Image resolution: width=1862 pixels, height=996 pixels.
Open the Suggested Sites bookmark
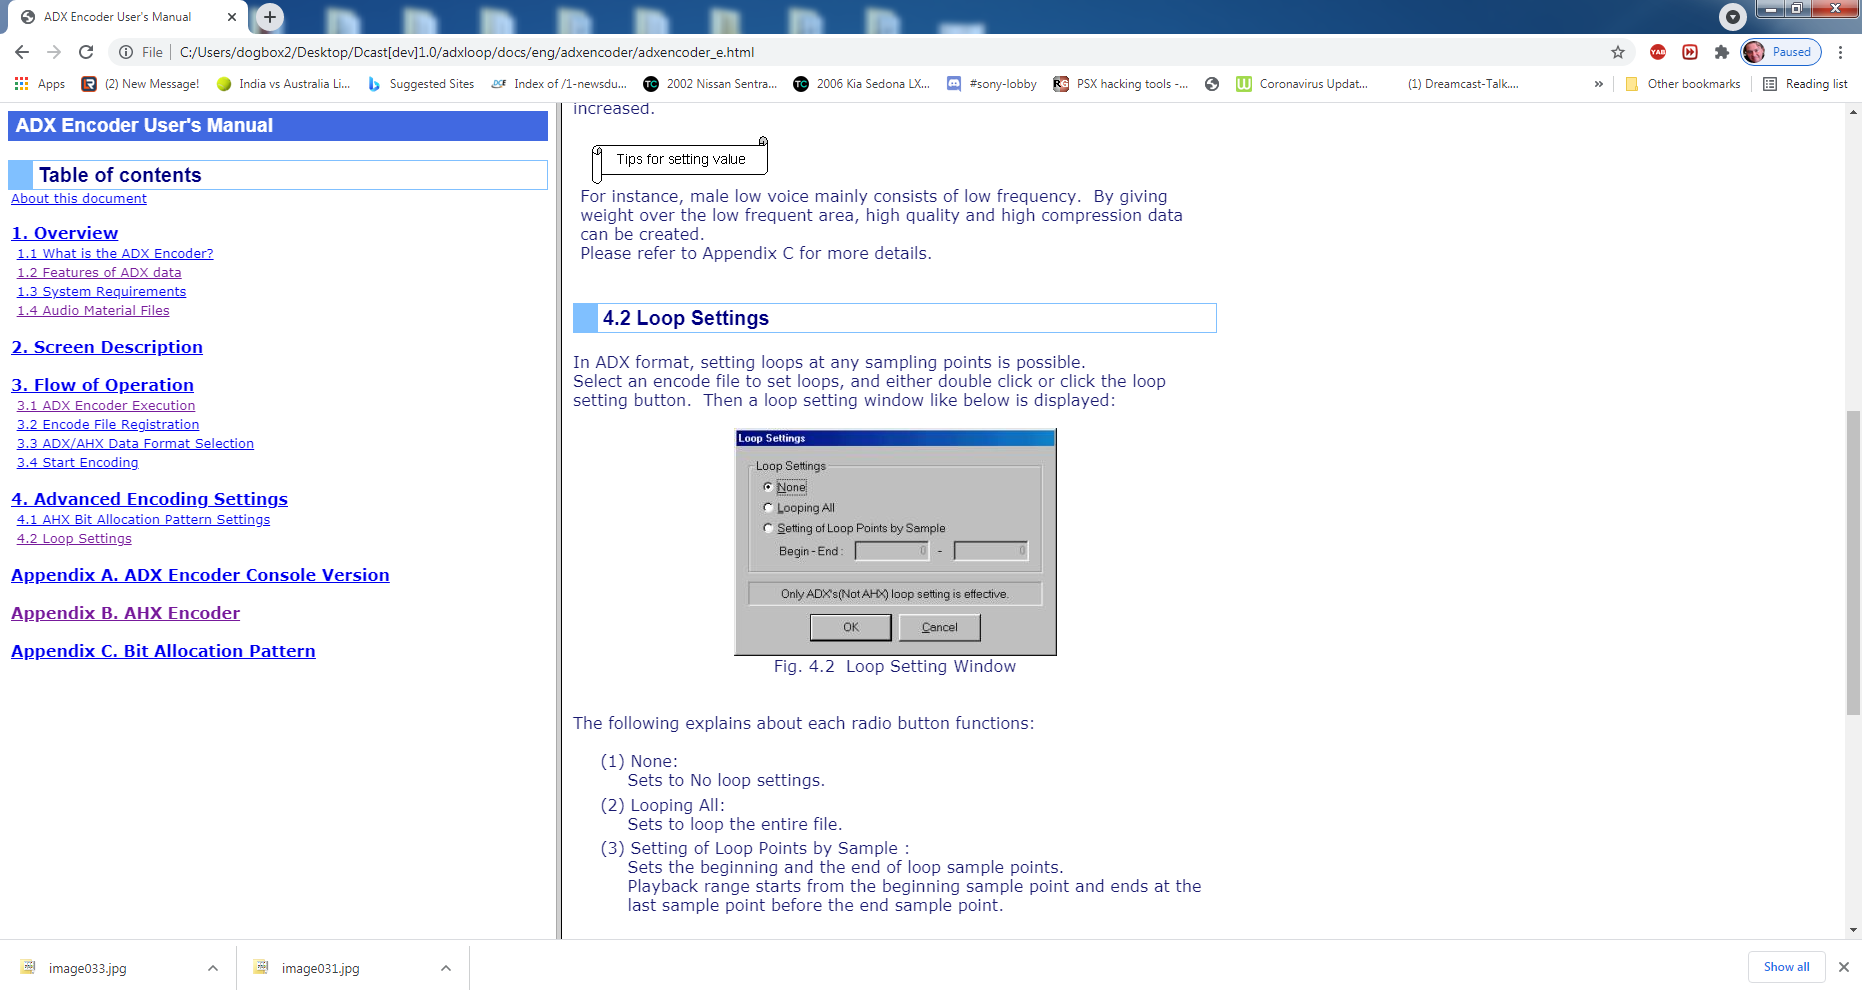point(420,84)
